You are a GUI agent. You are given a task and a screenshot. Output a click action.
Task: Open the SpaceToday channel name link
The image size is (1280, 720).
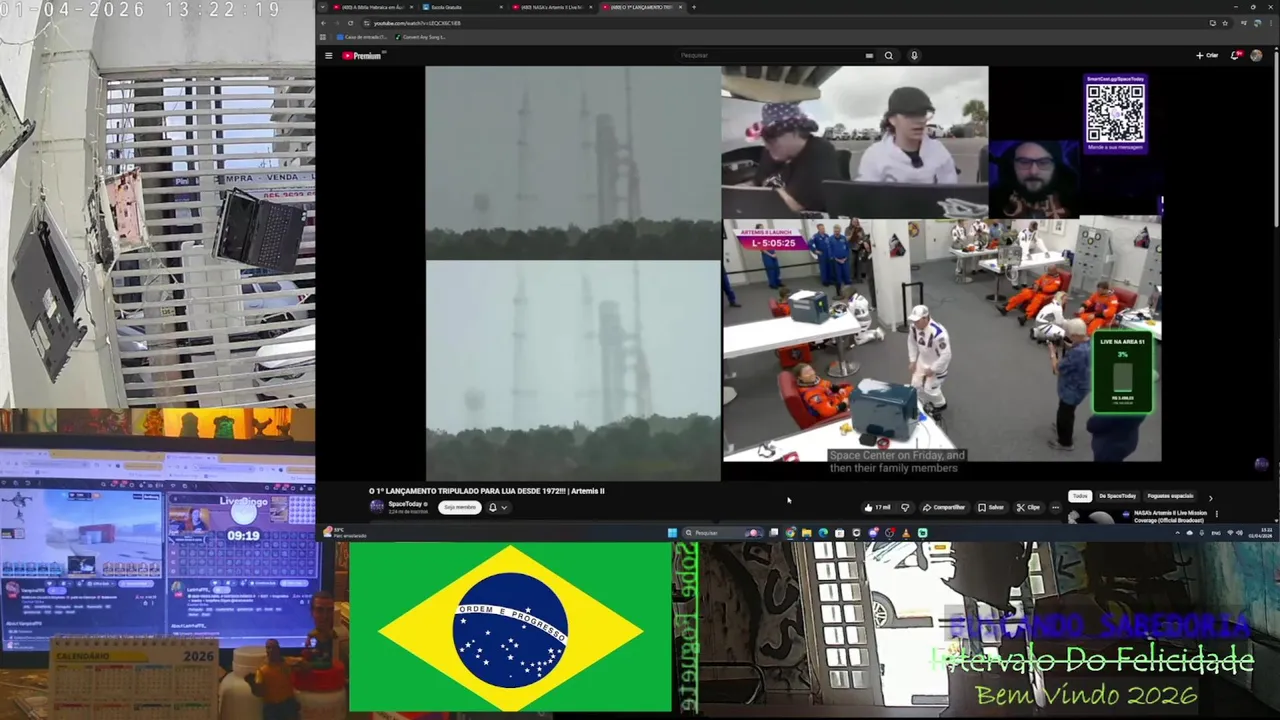(x=406, y=504)
